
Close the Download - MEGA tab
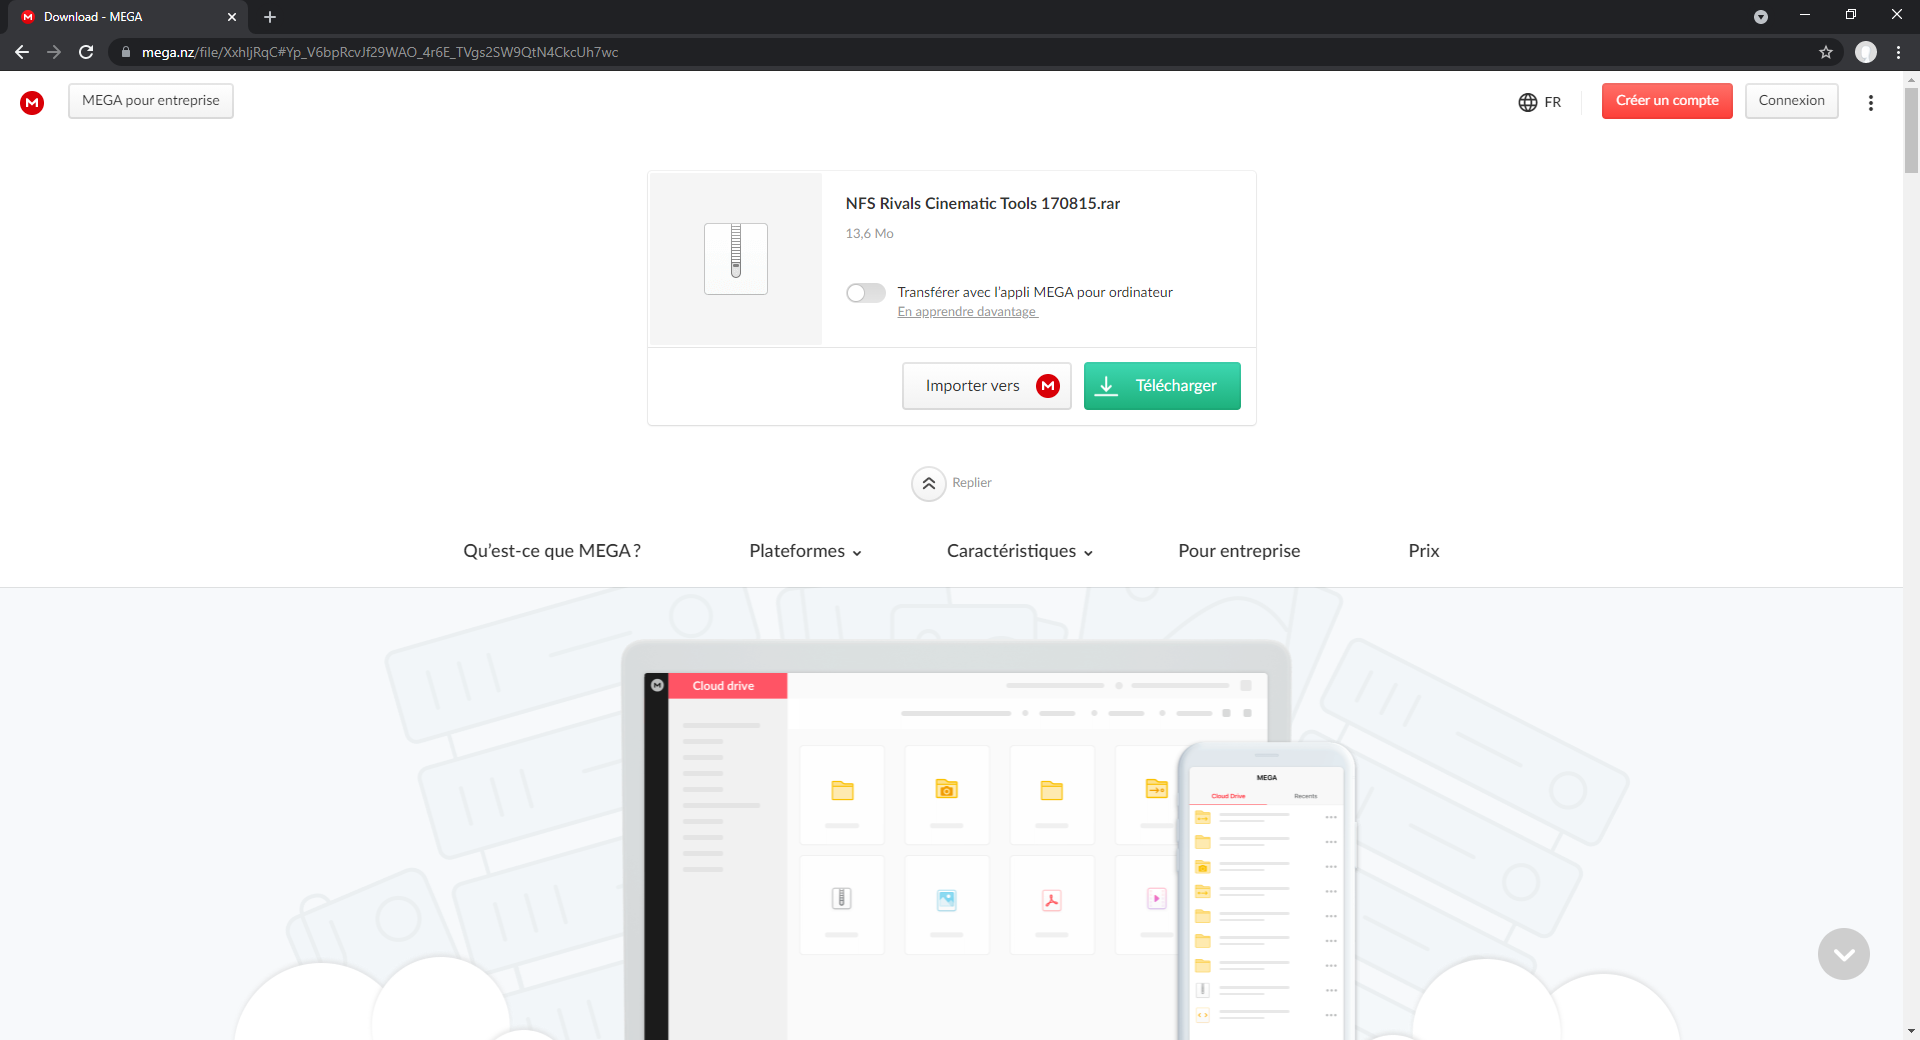pyautogui.click(x=232, y=17)
